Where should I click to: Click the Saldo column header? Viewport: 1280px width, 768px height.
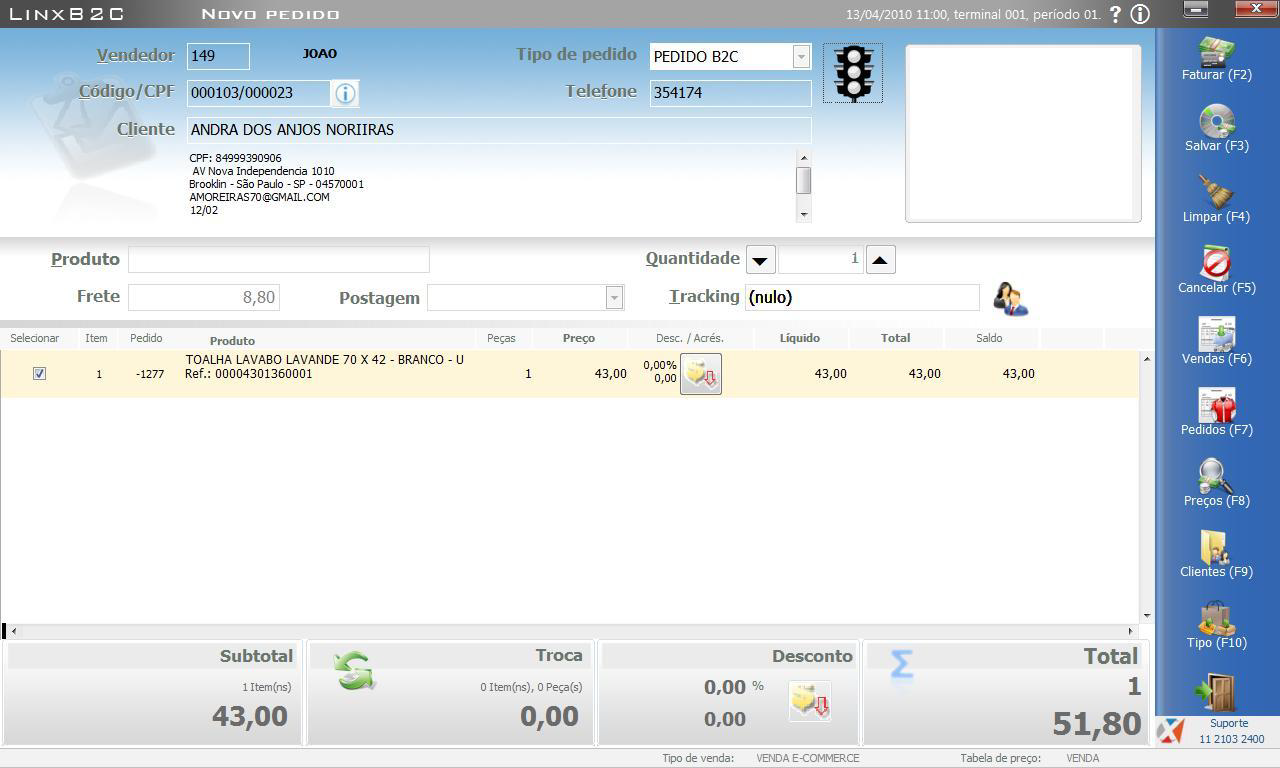point(989,338)
